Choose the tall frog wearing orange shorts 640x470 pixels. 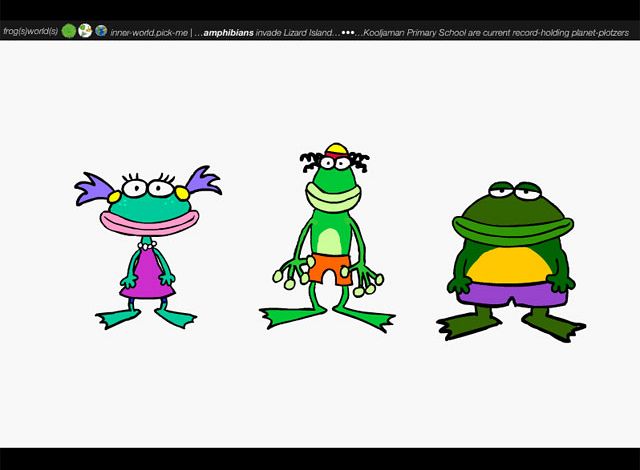coord(328,240)
